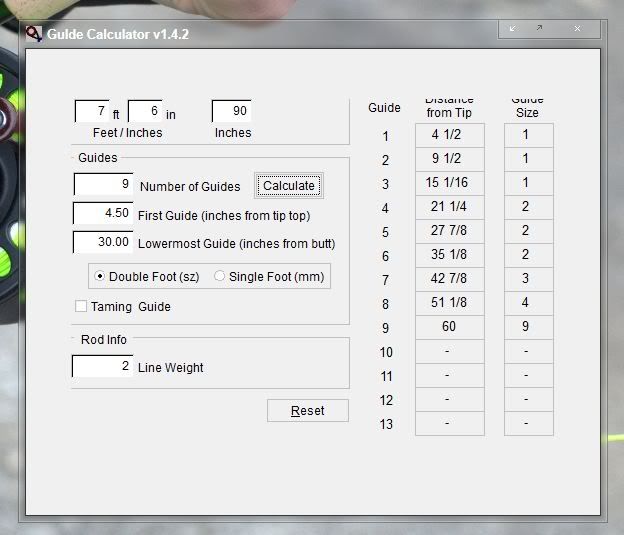
Task: Click guide 4 size cell showing 2
Action: [x=528, y=207]
